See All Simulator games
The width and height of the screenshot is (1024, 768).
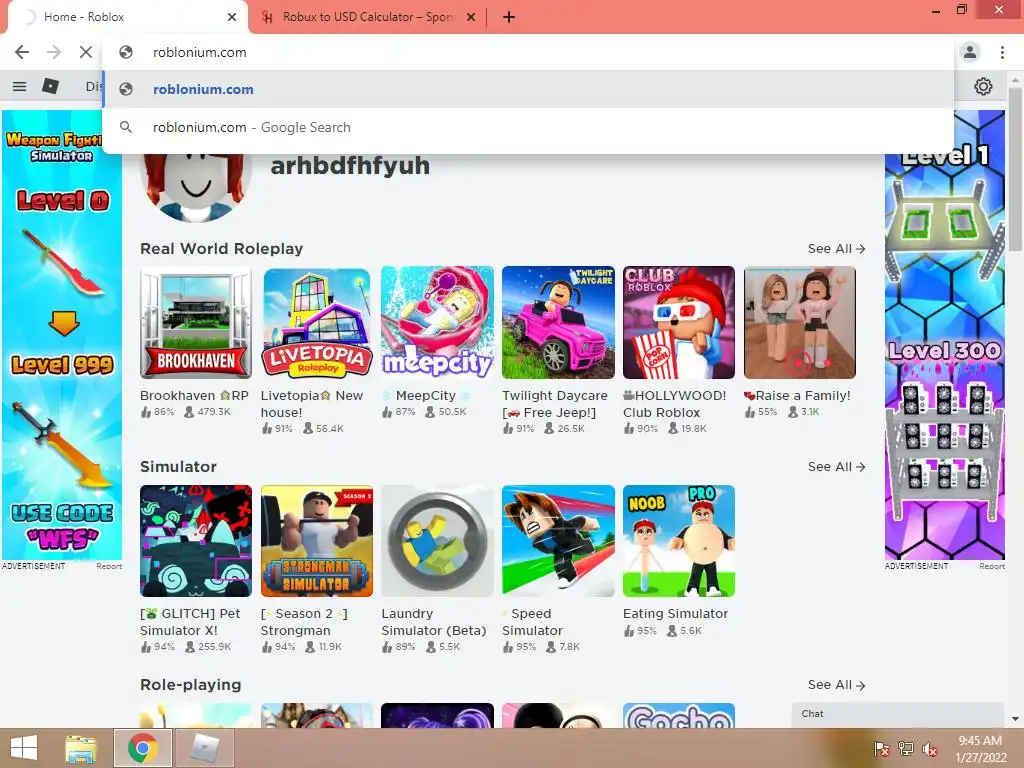(837, 467)
